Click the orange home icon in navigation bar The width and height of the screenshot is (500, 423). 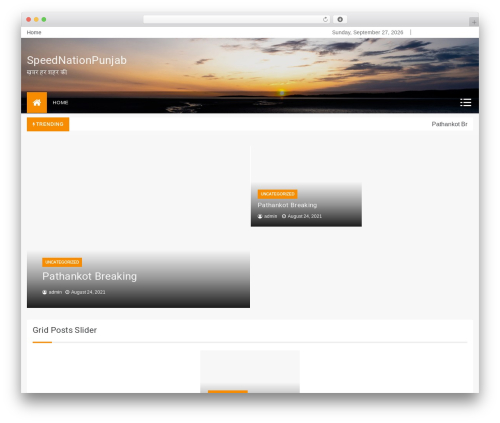tap(37, 102)
